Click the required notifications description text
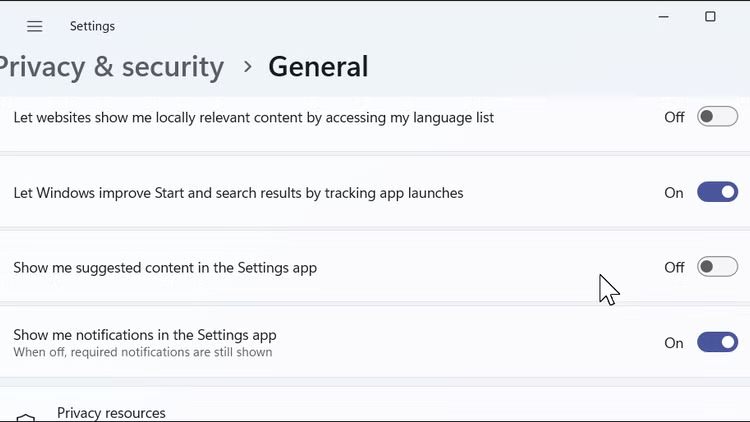Screen dimensions: 750x422 143,352
